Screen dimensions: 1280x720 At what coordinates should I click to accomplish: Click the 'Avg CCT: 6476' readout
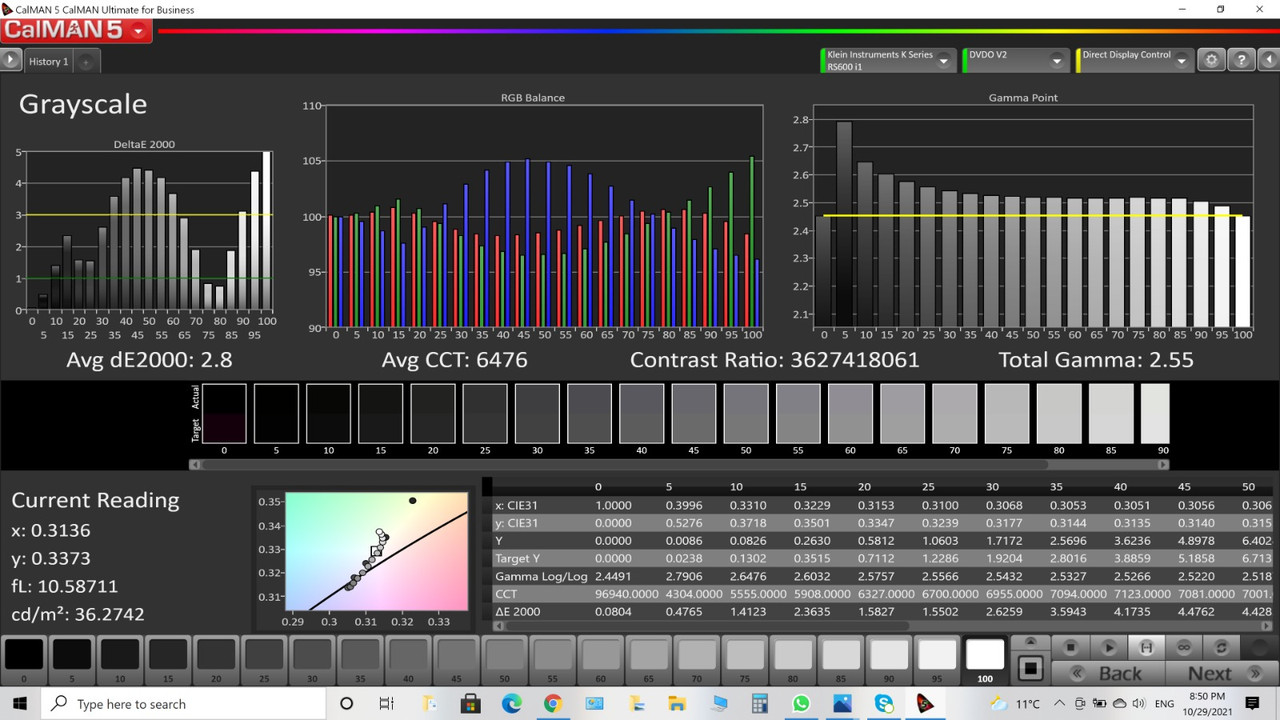click(x=454, y=360)
